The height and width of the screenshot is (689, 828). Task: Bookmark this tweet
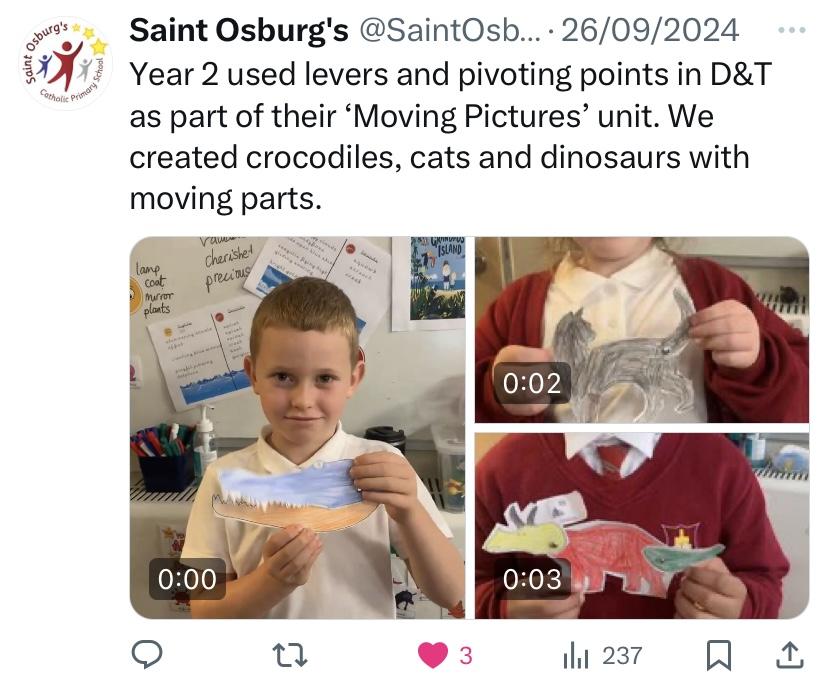[719, 655]
